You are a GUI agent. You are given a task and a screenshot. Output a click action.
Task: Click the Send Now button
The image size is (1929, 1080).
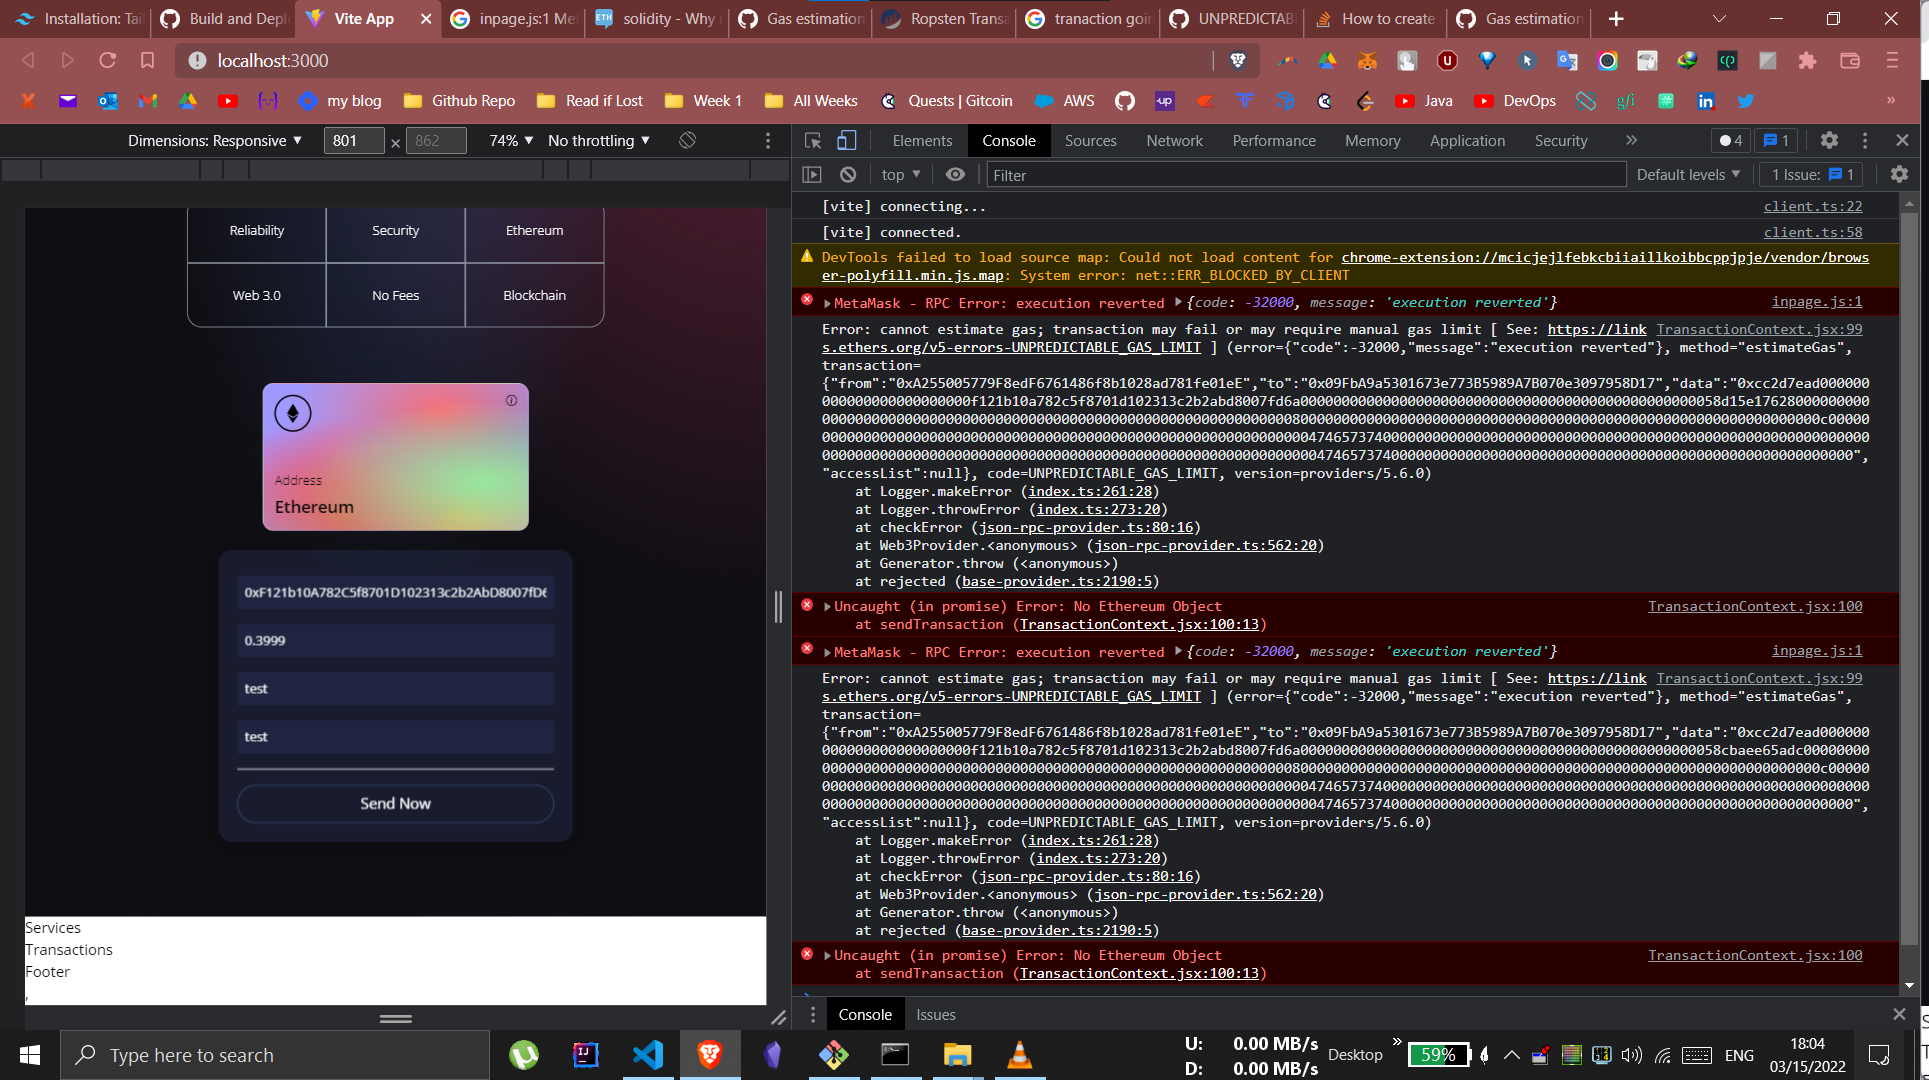[395, 803]
